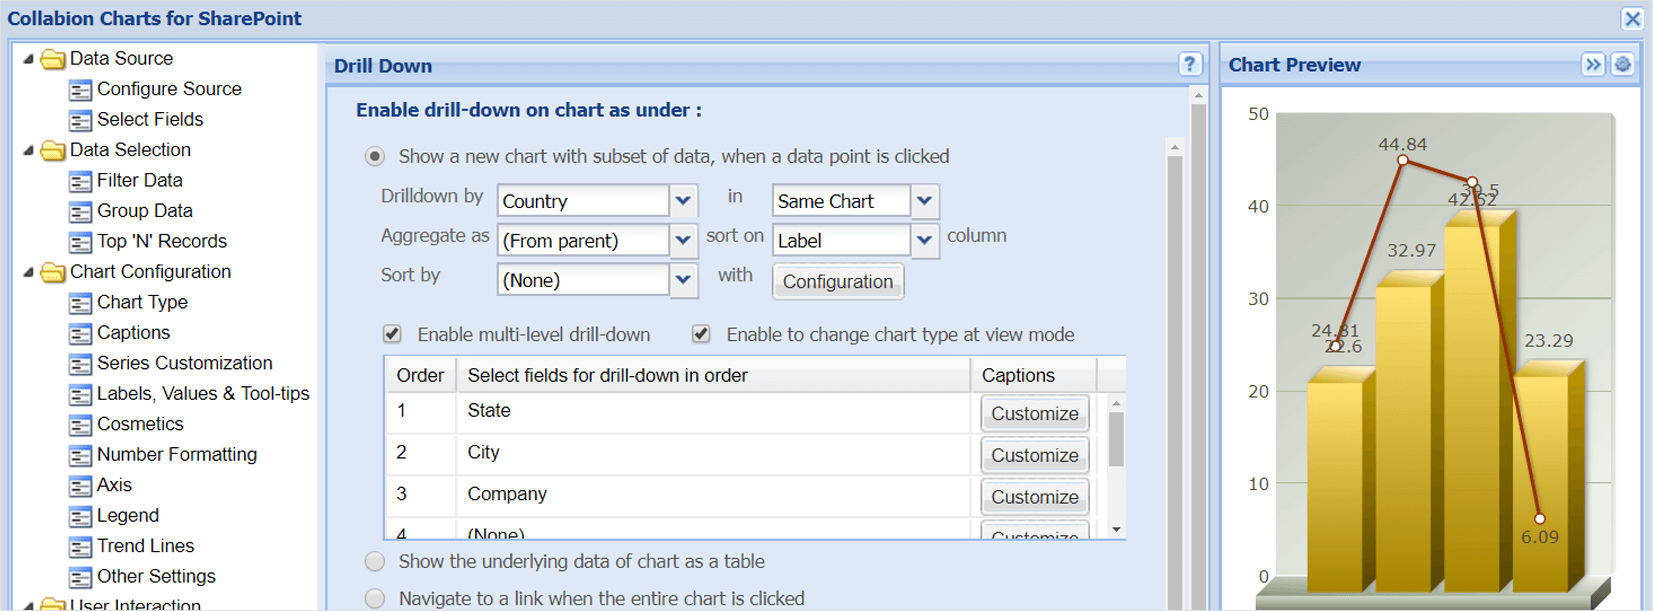Click Customize button for the State row

[1034, 414]
